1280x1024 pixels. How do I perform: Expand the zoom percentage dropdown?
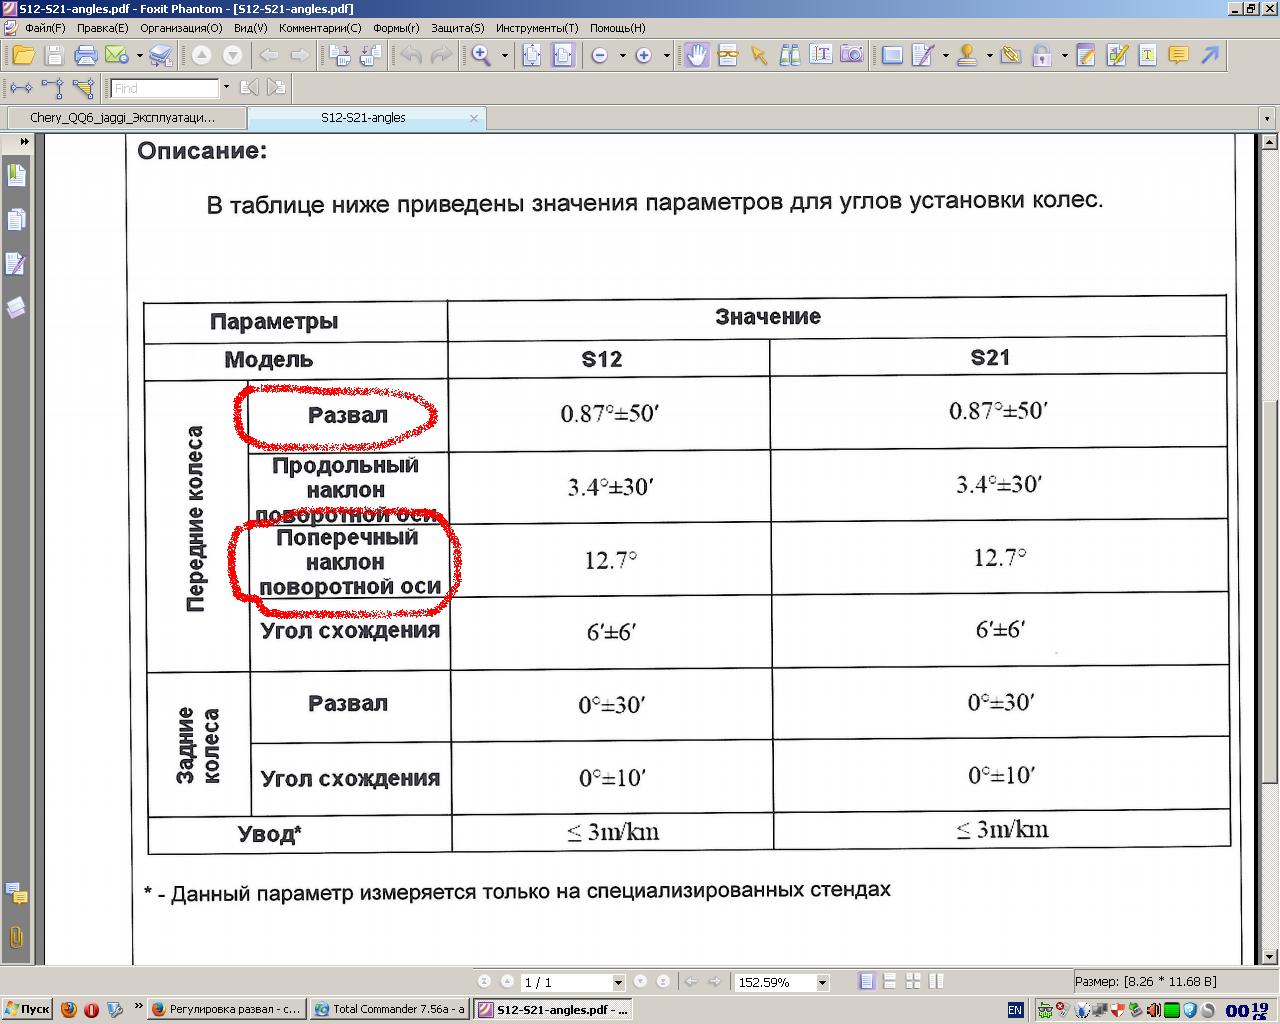pos(822,983)
